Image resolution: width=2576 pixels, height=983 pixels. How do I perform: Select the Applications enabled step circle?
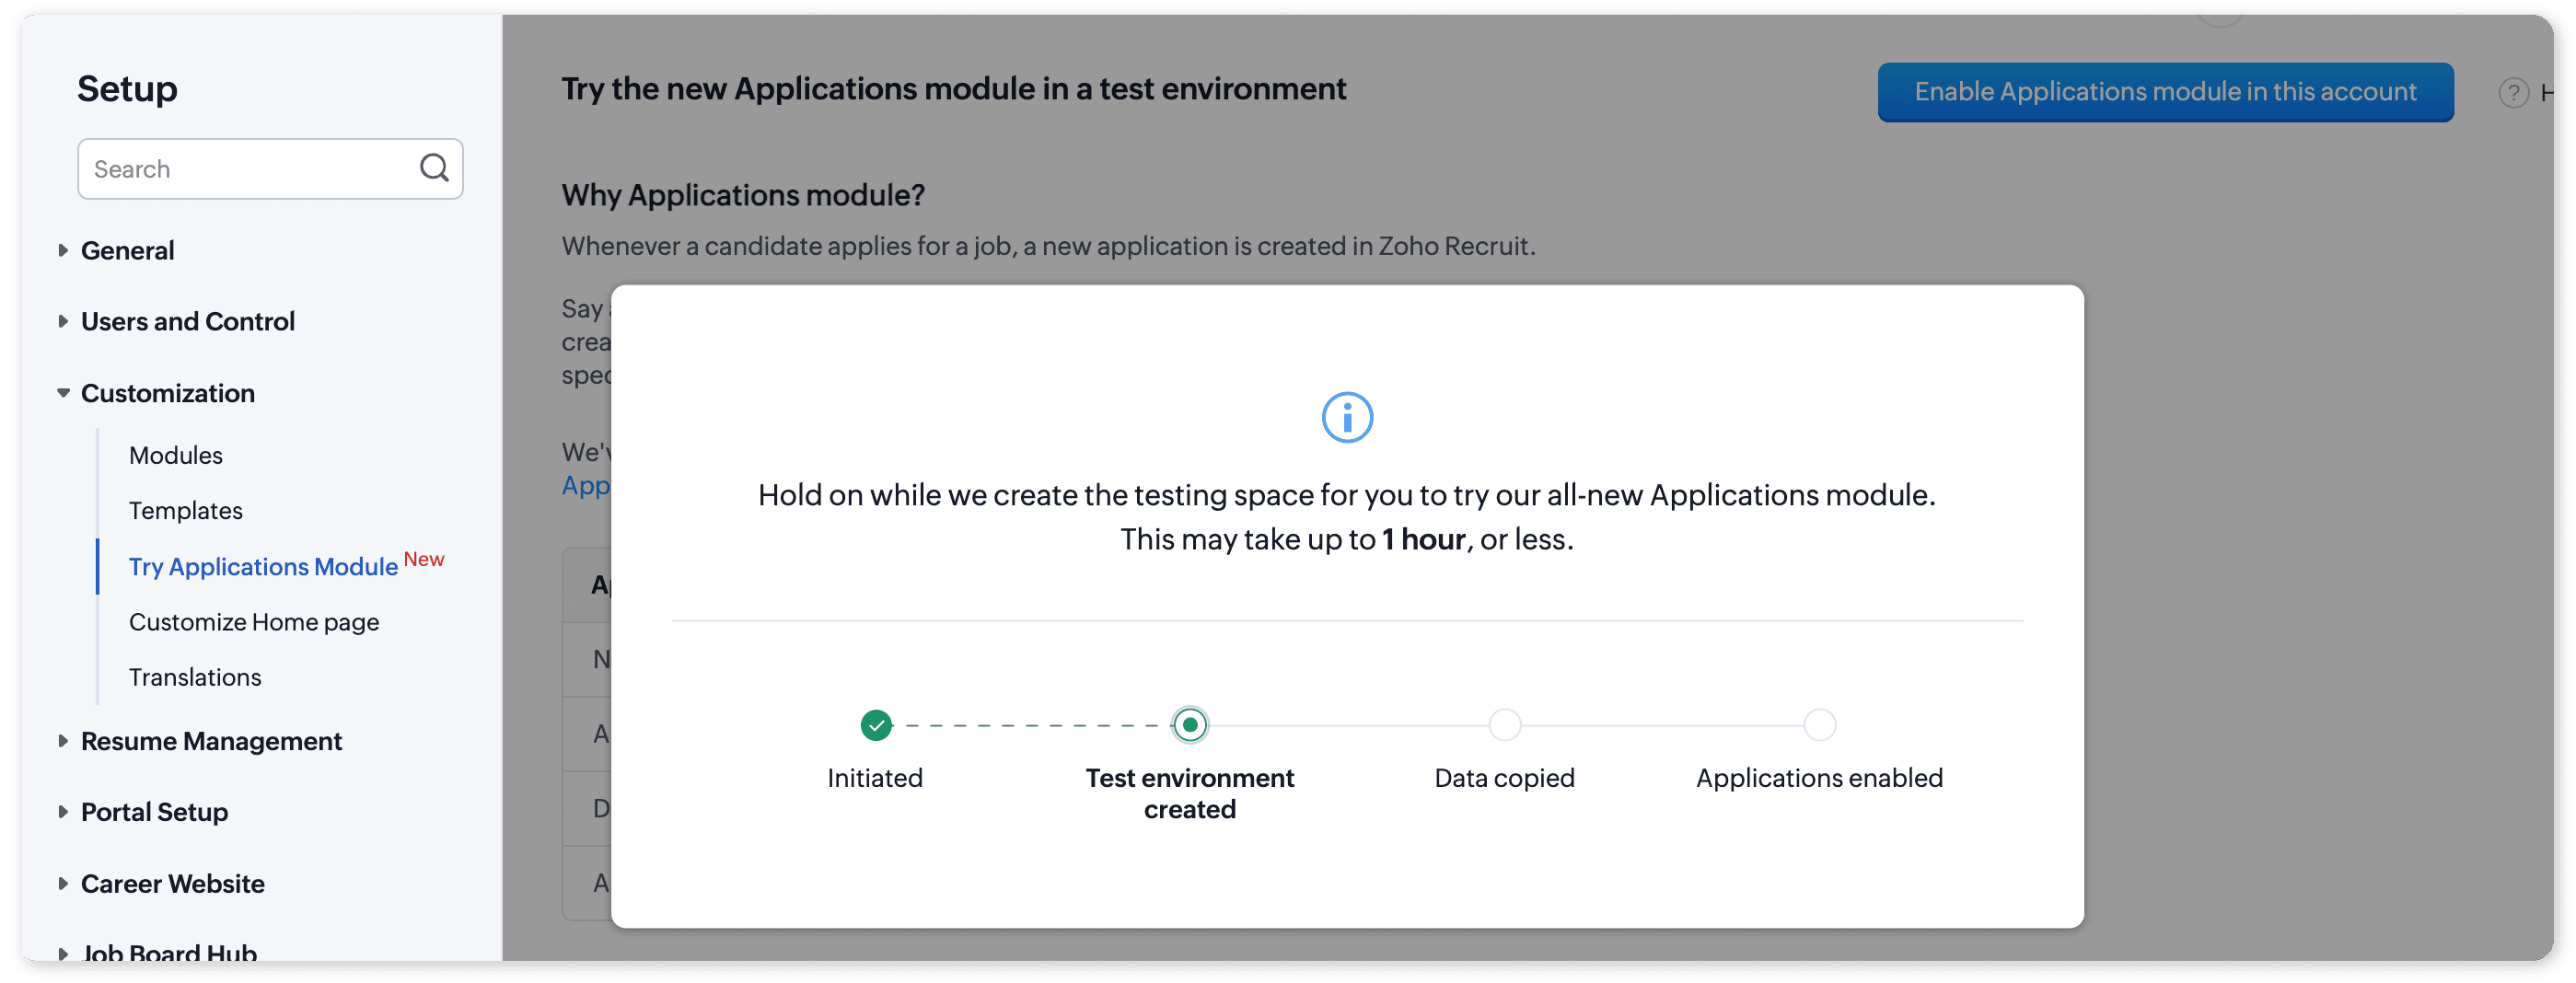1818,725
